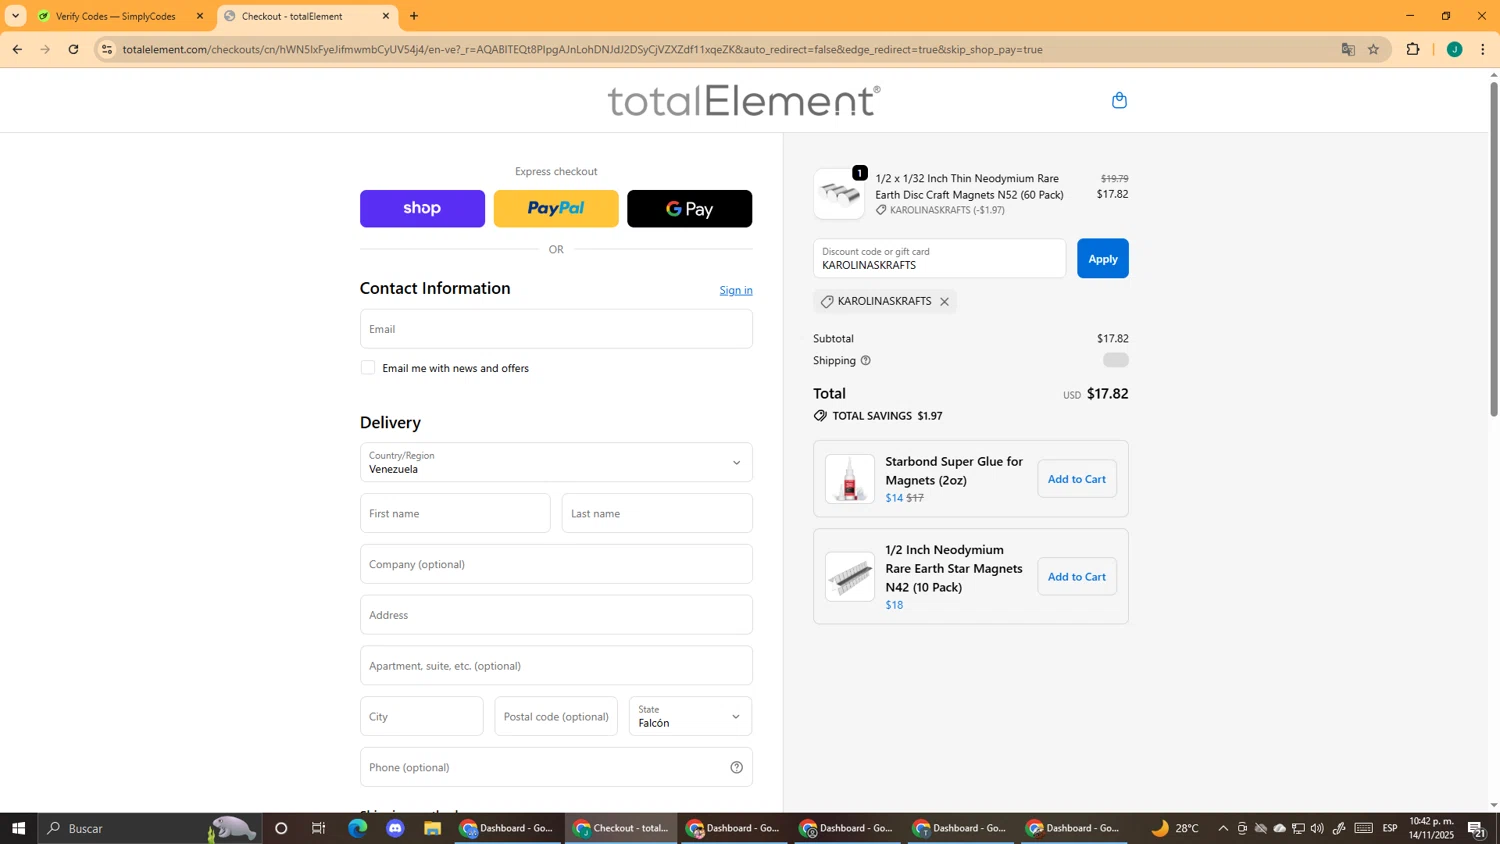Focus the First name field
Viewport: 1500px width, 844px height.
[455, 514]
